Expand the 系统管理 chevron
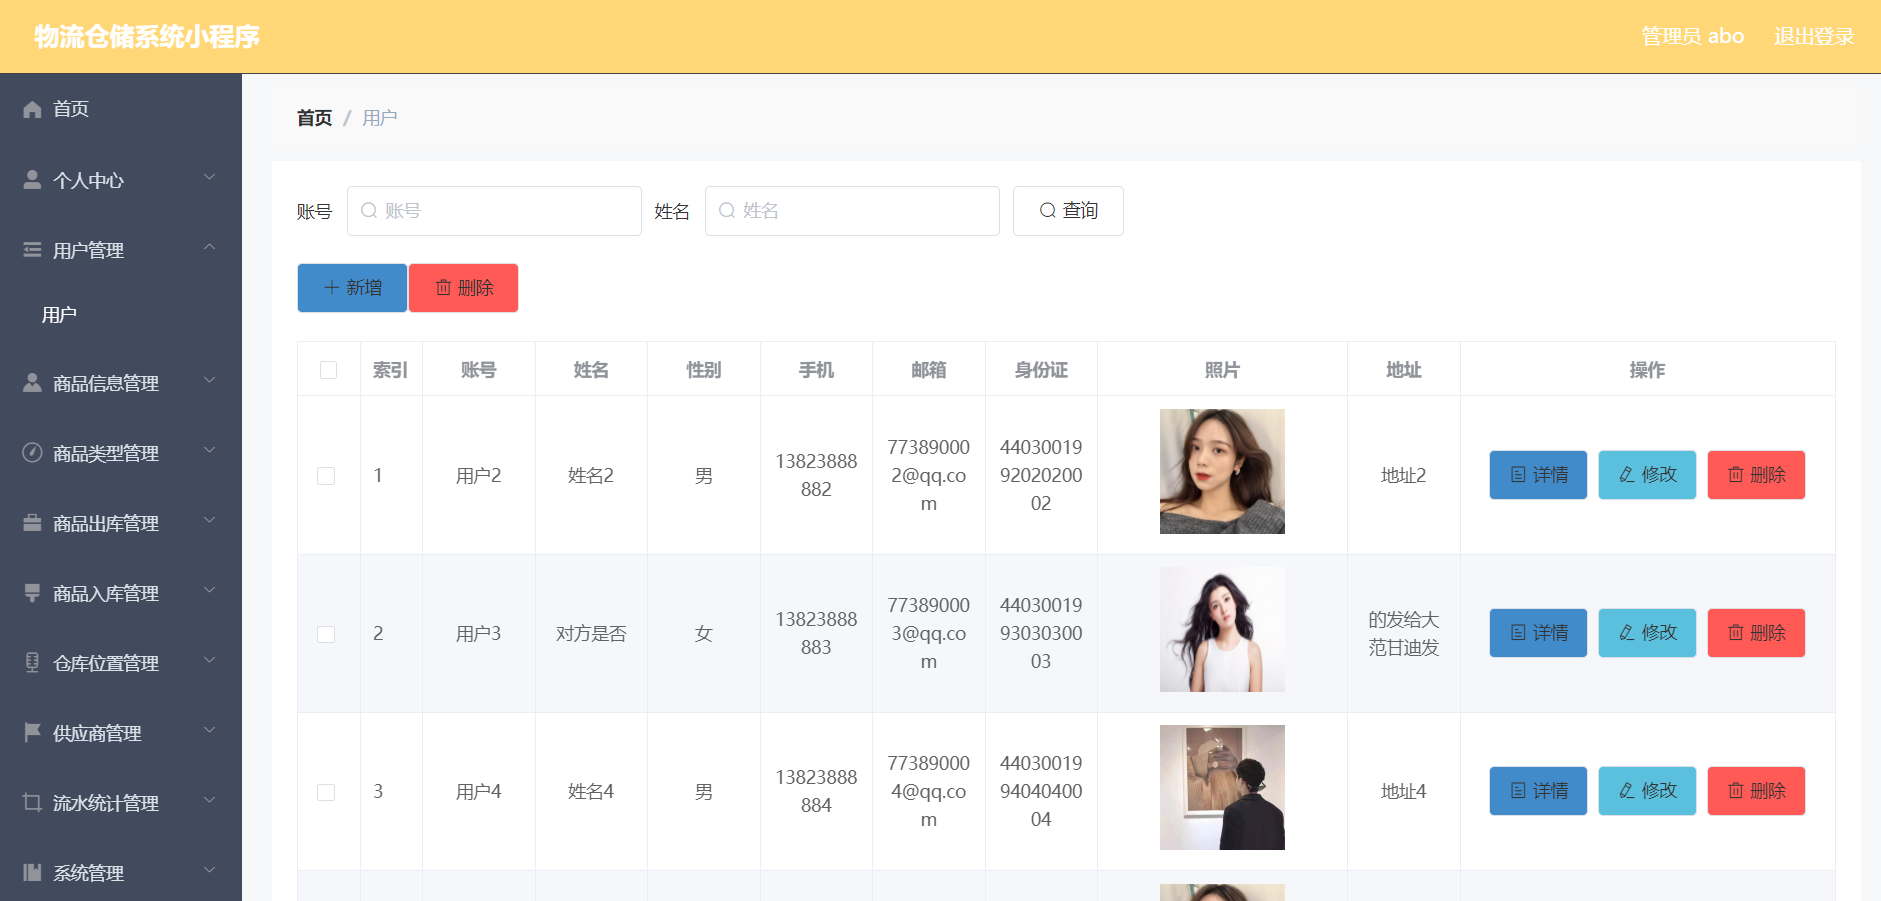Image resolution: width=1881 pixels, height=901 pixels. point(209,870)
